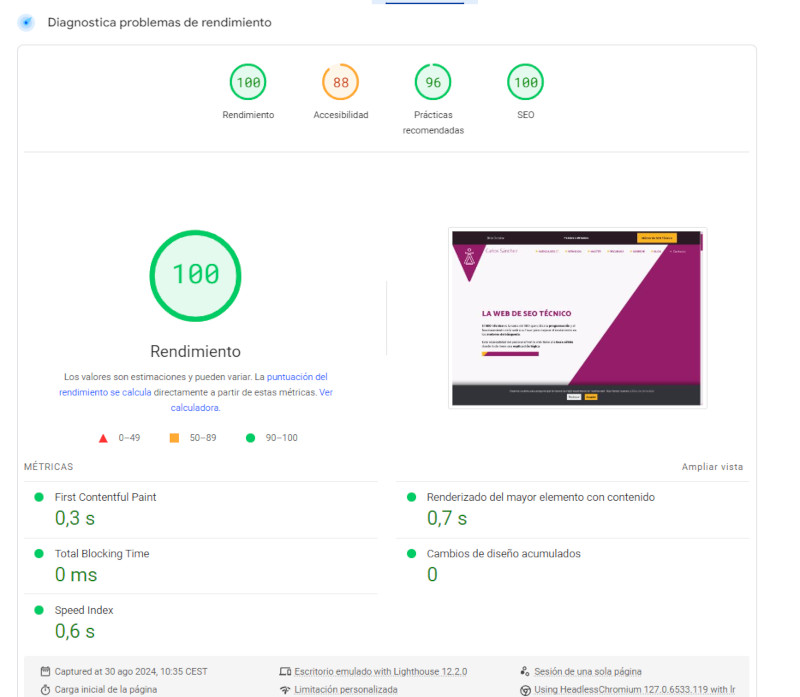Click the Speed Index metric label
800x697 pixels.
84,610
